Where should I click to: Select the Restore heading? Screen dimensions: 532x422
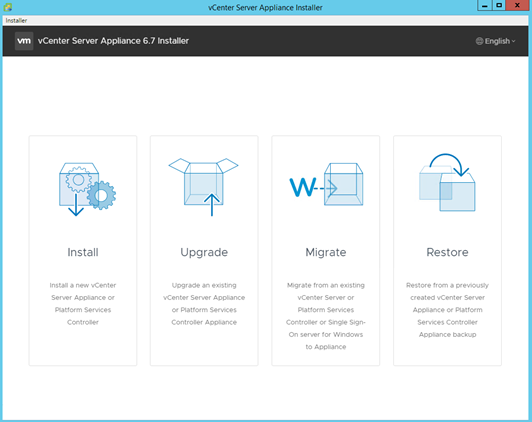pos(447,252)
